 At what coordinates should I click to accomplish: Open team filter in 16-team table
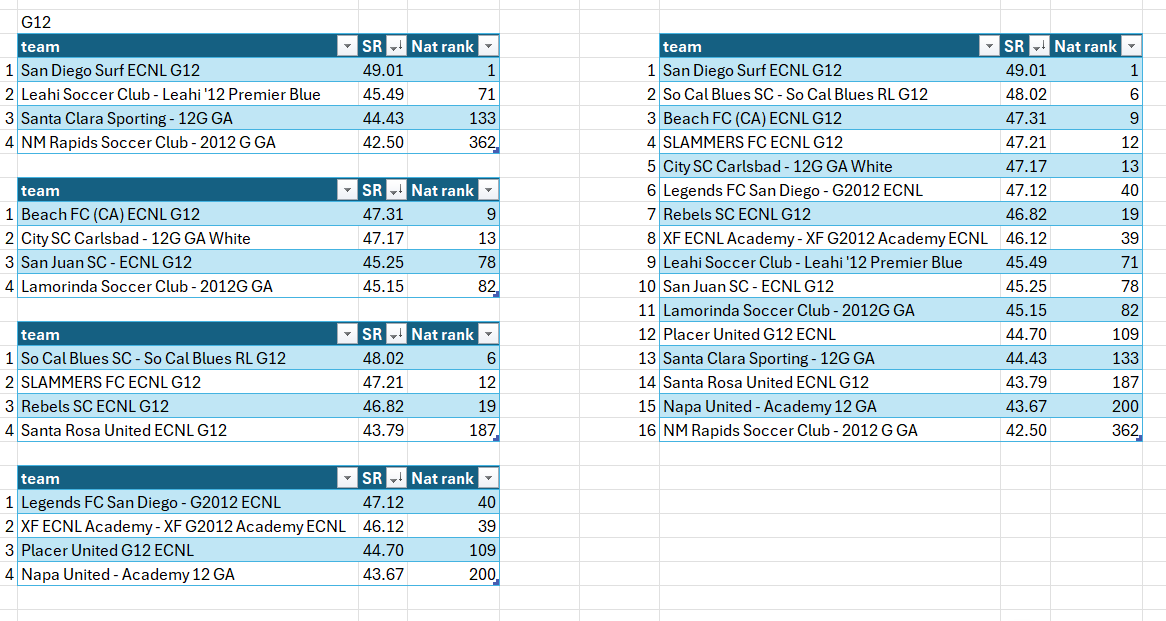tap(988, 46)
